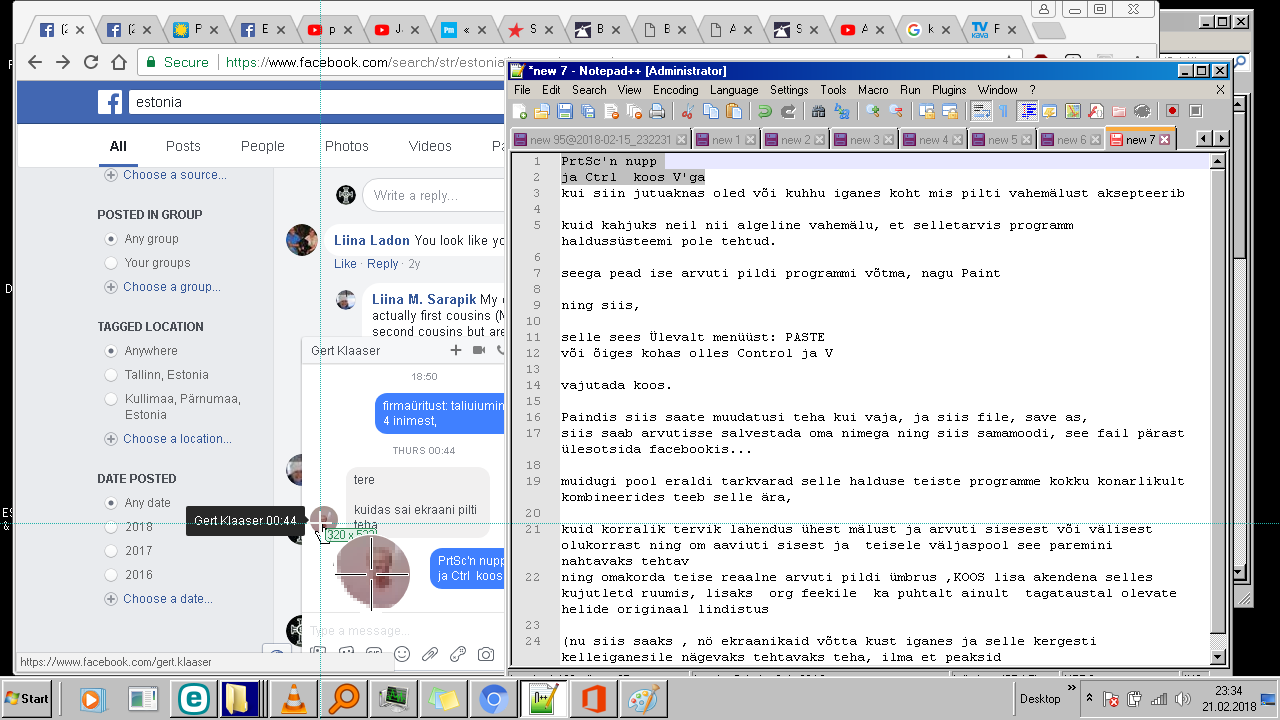Click the Find binoculars icon
Image resolution: width=1280 pixels, height=720 pixels.
(x=818, y=111)
